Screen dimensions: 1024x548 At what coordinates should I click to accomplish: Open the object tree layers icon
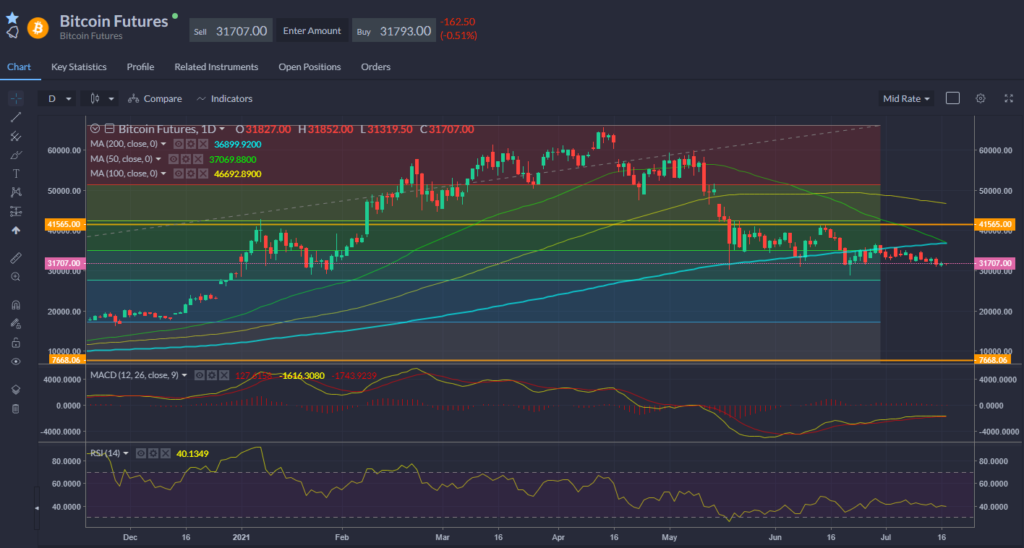16,390
